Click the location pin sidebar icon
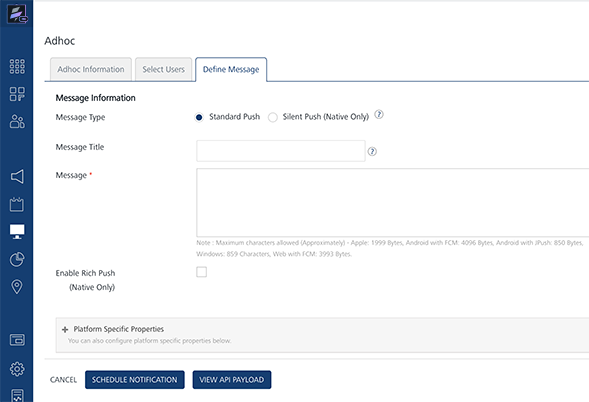 (17, 287)
